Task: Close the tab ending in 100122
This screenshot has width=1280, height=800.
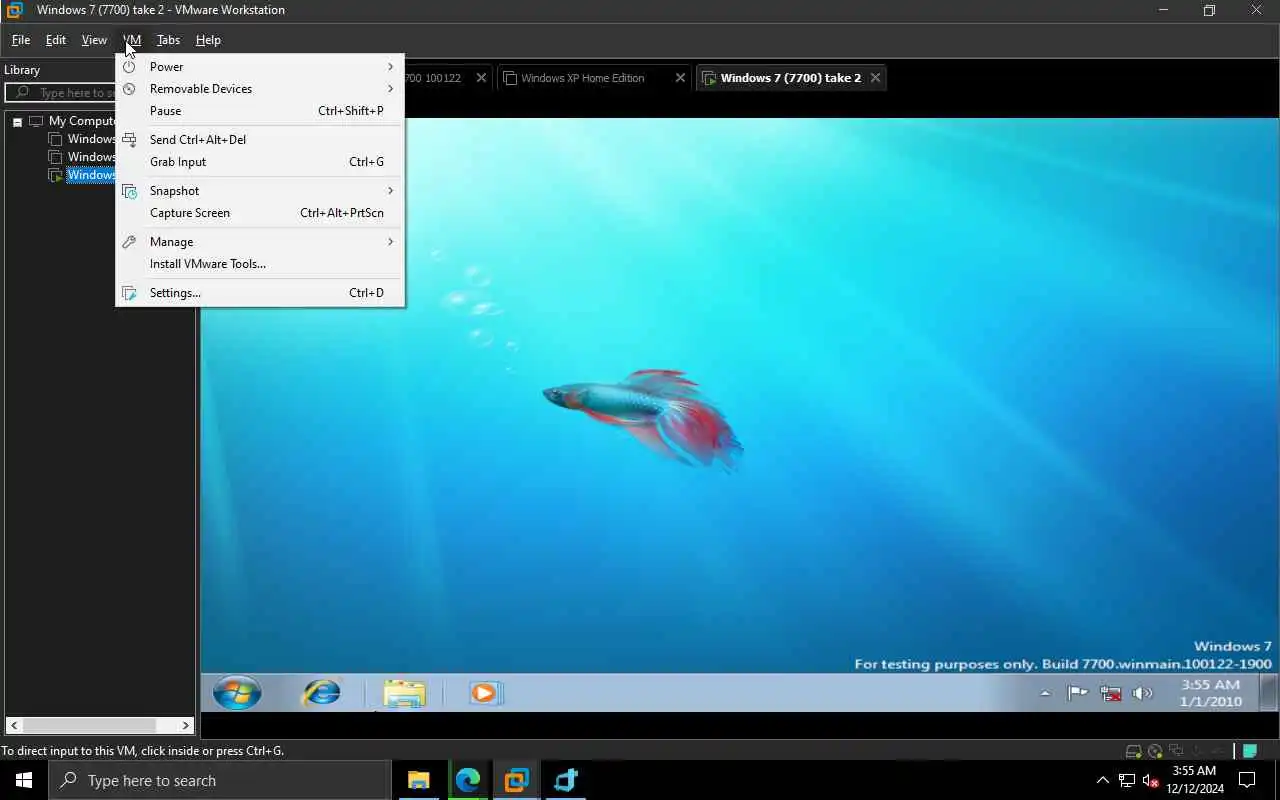Action: tap(481, 78)
